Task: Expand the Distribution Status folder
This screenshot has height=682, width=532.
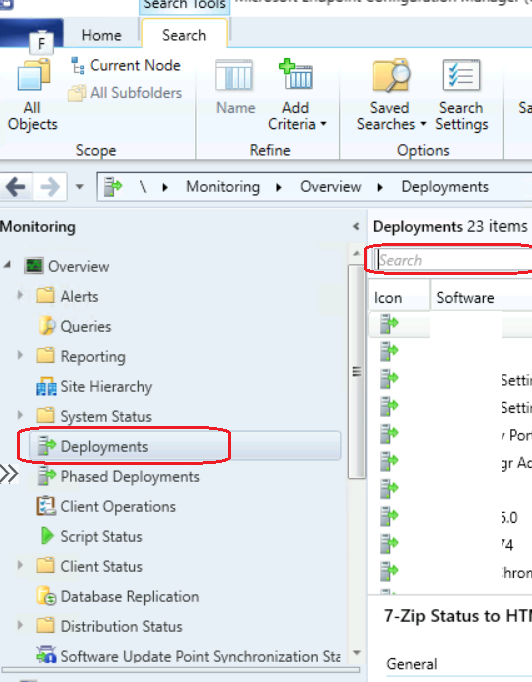Action: click(20, 625)
